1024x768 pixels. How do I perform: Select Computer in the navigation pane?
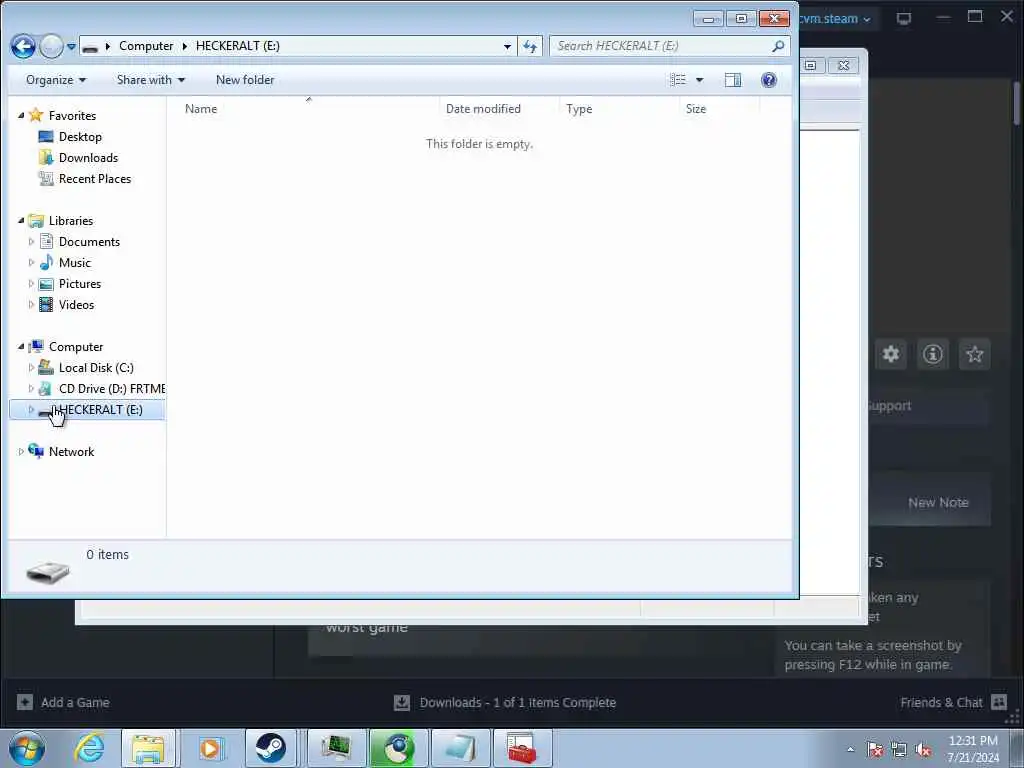(76, 347)
